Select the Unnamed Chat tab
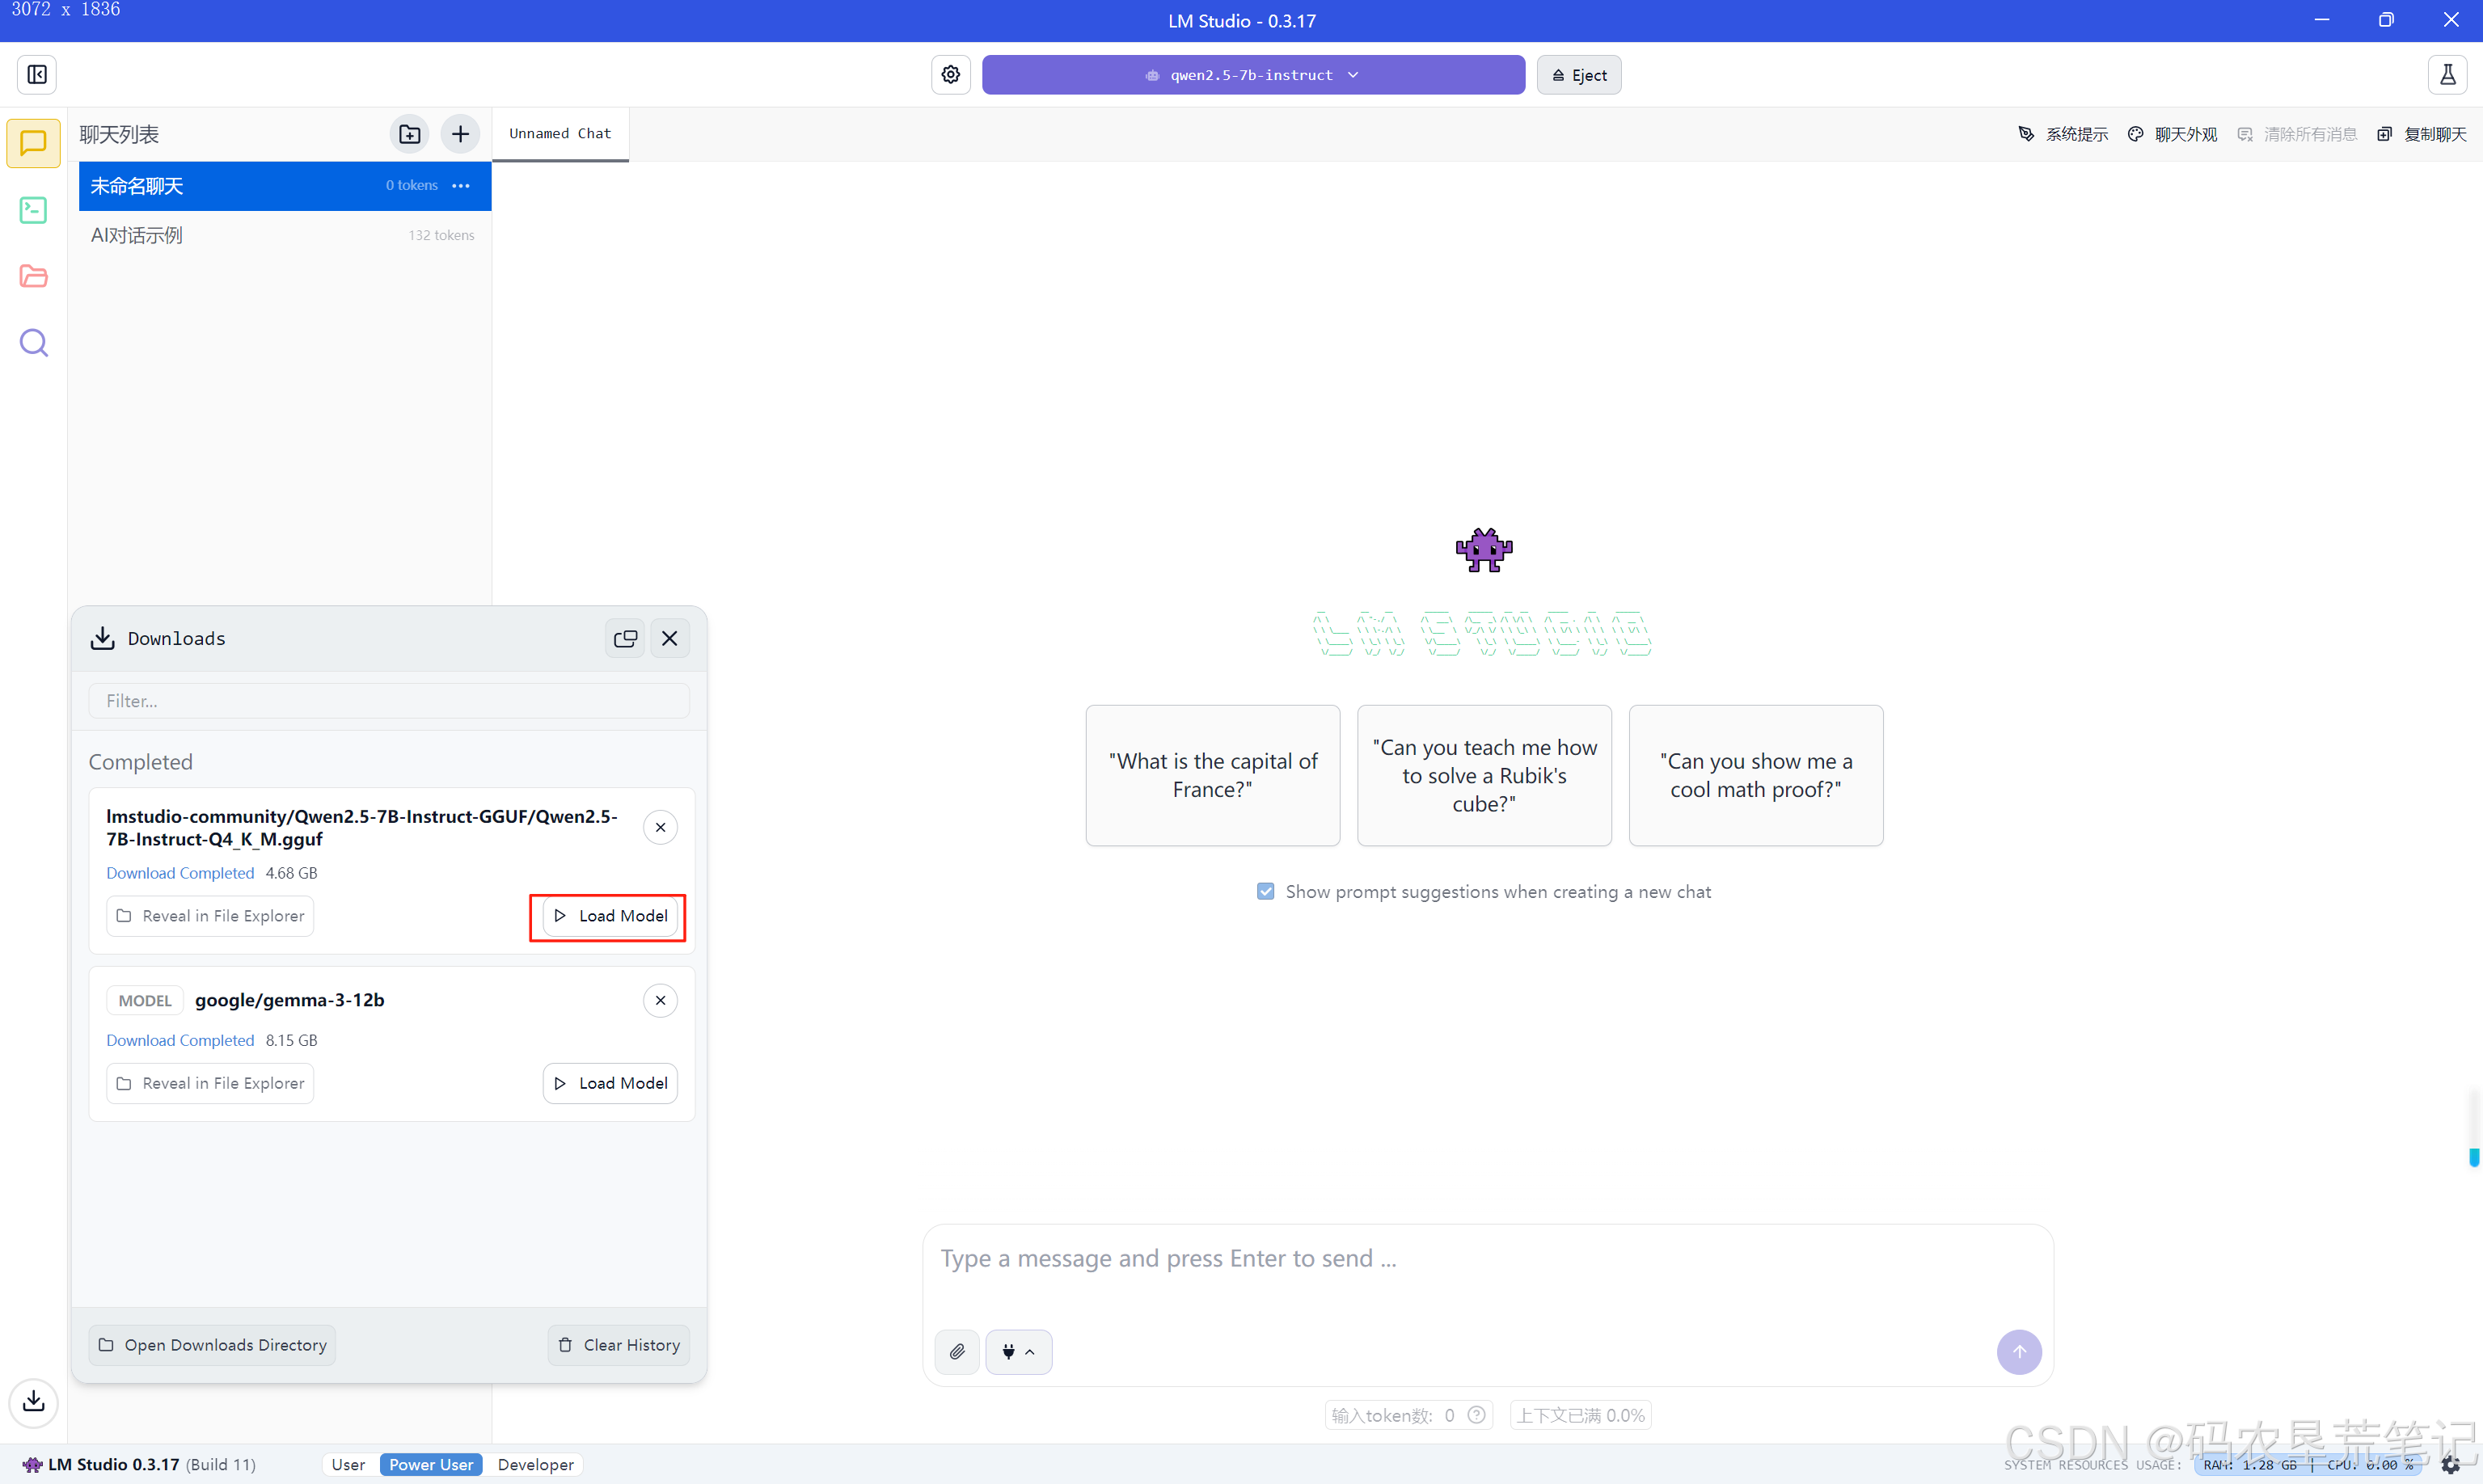2483x1484 pixels. pyautogui.click(x=560, y=134)
